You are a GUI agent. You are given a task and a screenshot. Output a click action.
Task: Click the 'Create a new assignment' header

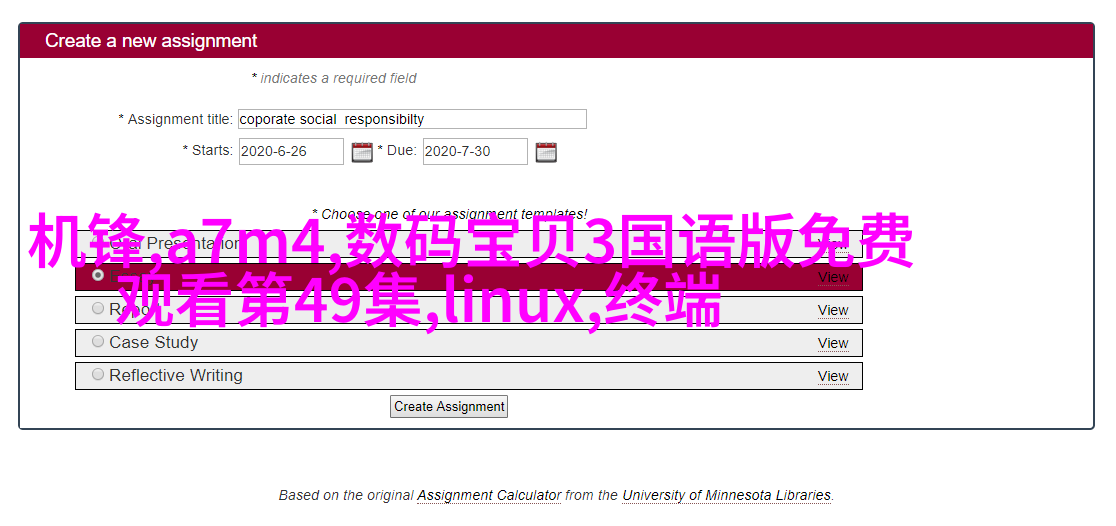pyautogui.click(x=151, y=41)
